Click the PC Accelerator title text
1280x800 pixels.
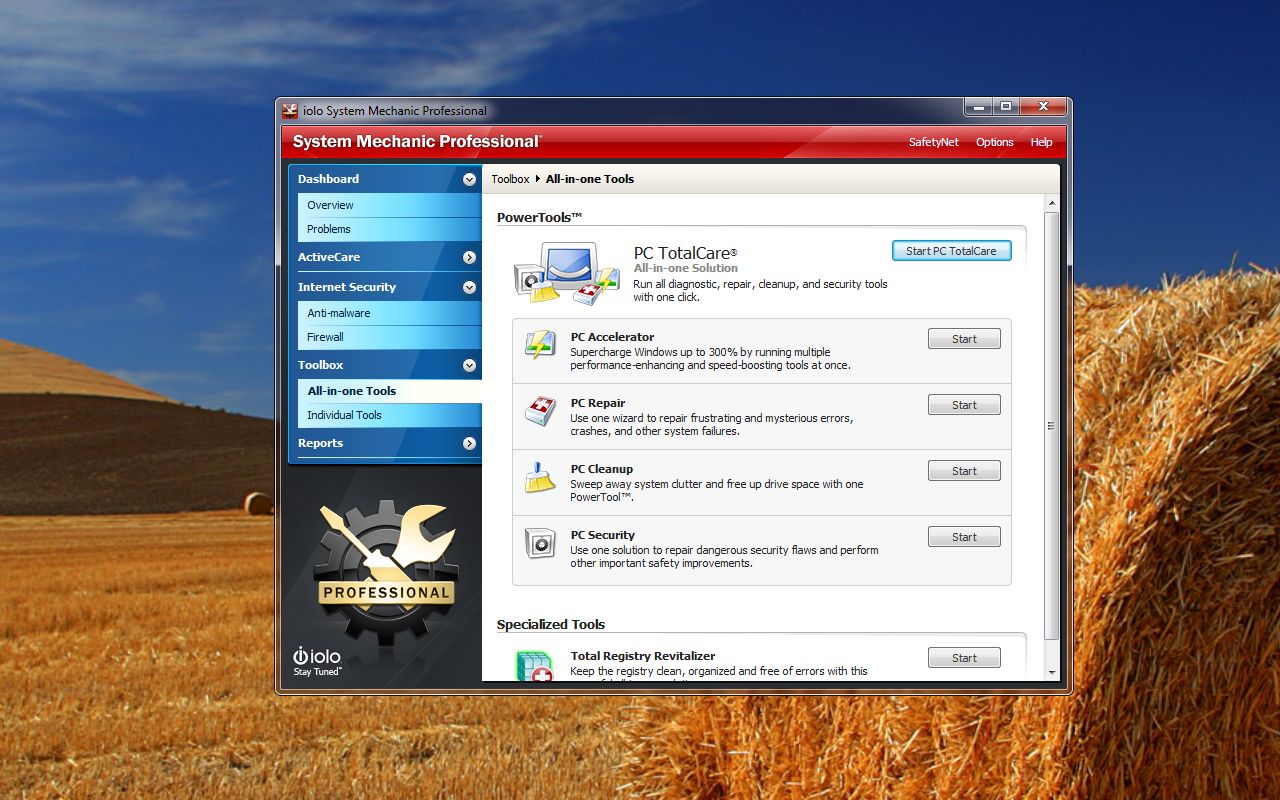(612, 337)
